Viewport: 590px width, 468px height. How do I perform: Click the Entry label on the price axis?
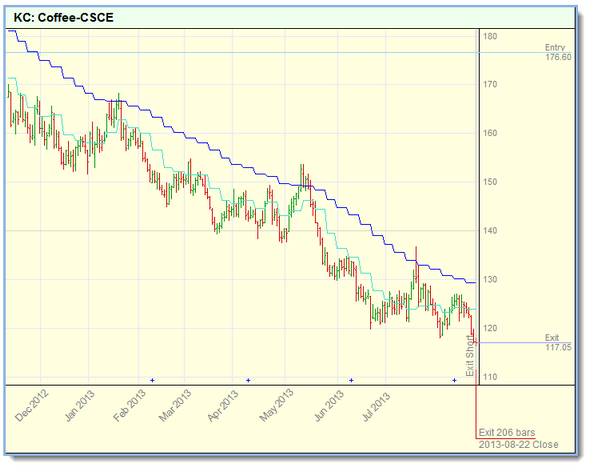(555, 47)
